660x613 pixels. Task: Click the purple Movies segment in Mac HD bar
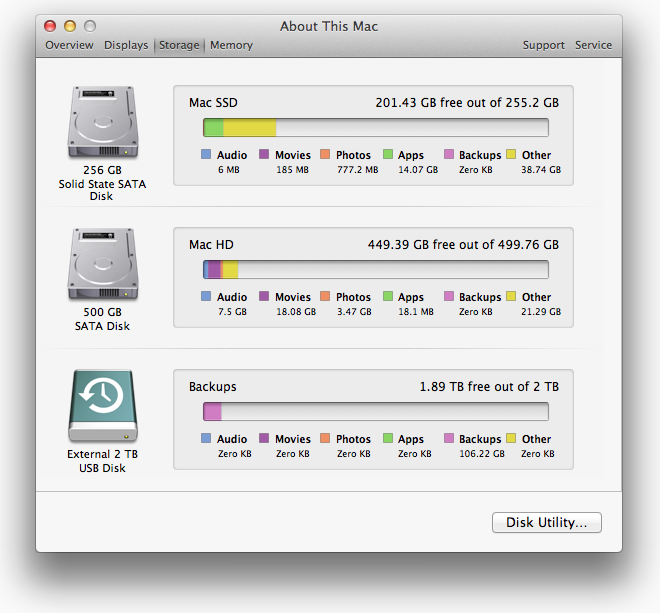click(x=214, y=269)
